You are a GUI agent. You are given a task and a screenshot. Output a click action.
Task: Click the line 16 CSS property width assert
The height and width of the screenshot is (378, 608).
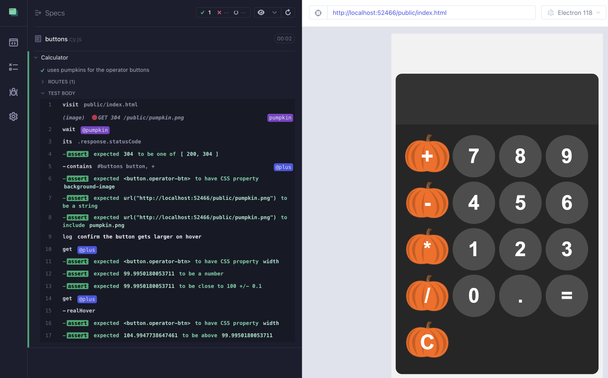167,323
